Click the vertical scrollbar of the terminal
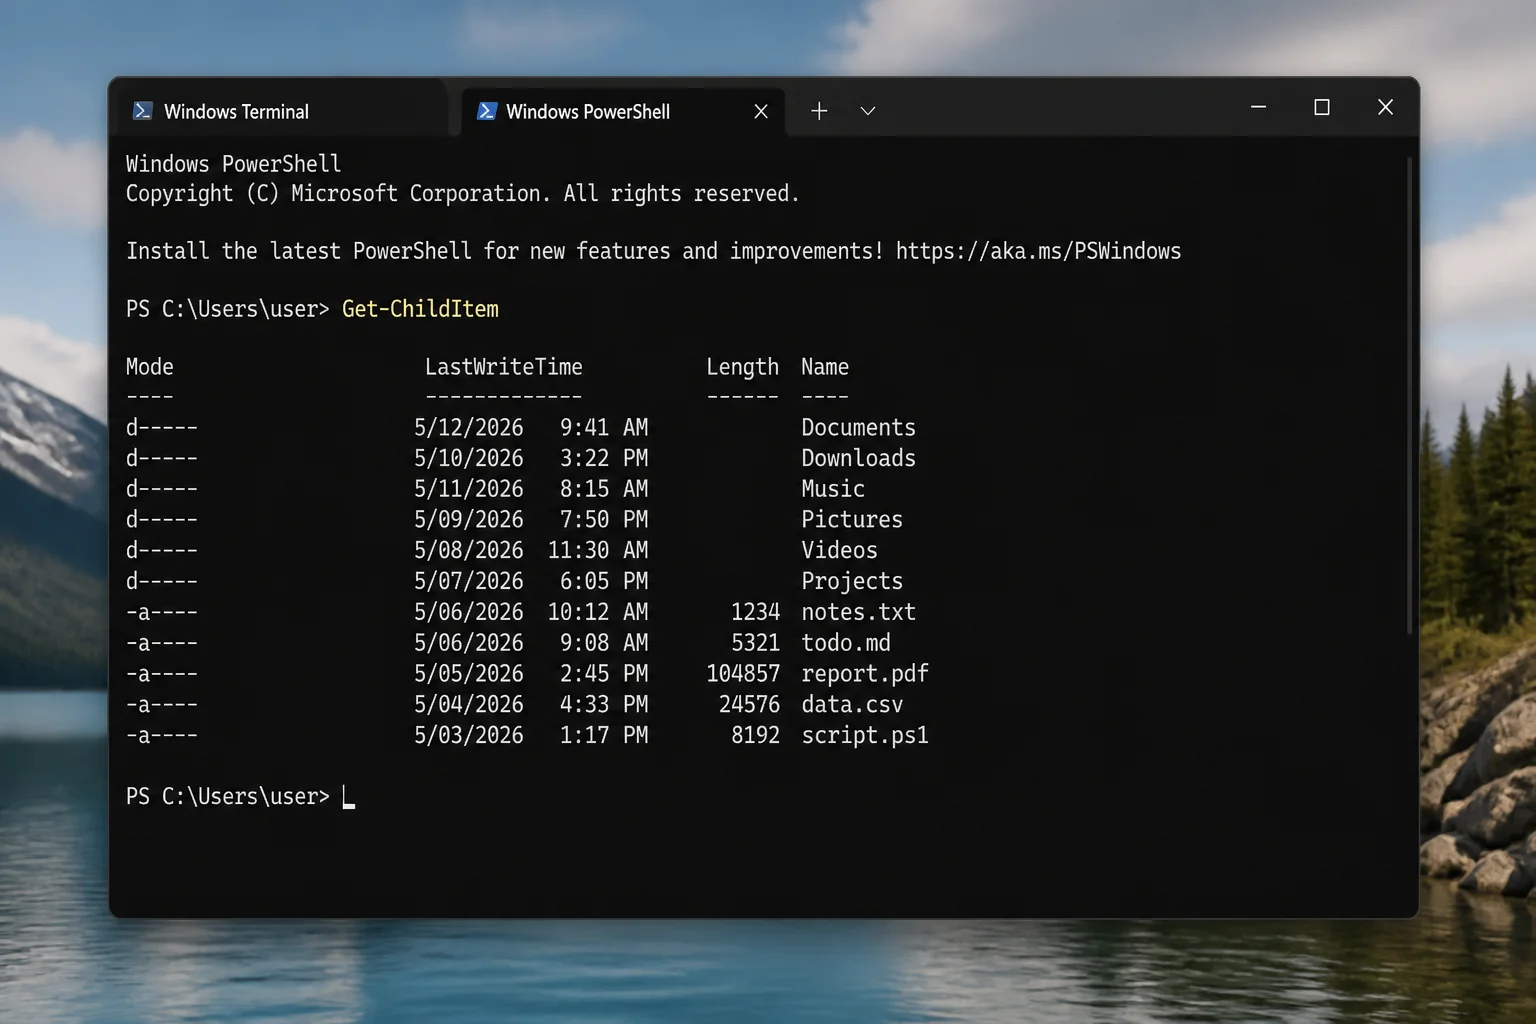1536x1024 pixels. [x=1409, y=395]
